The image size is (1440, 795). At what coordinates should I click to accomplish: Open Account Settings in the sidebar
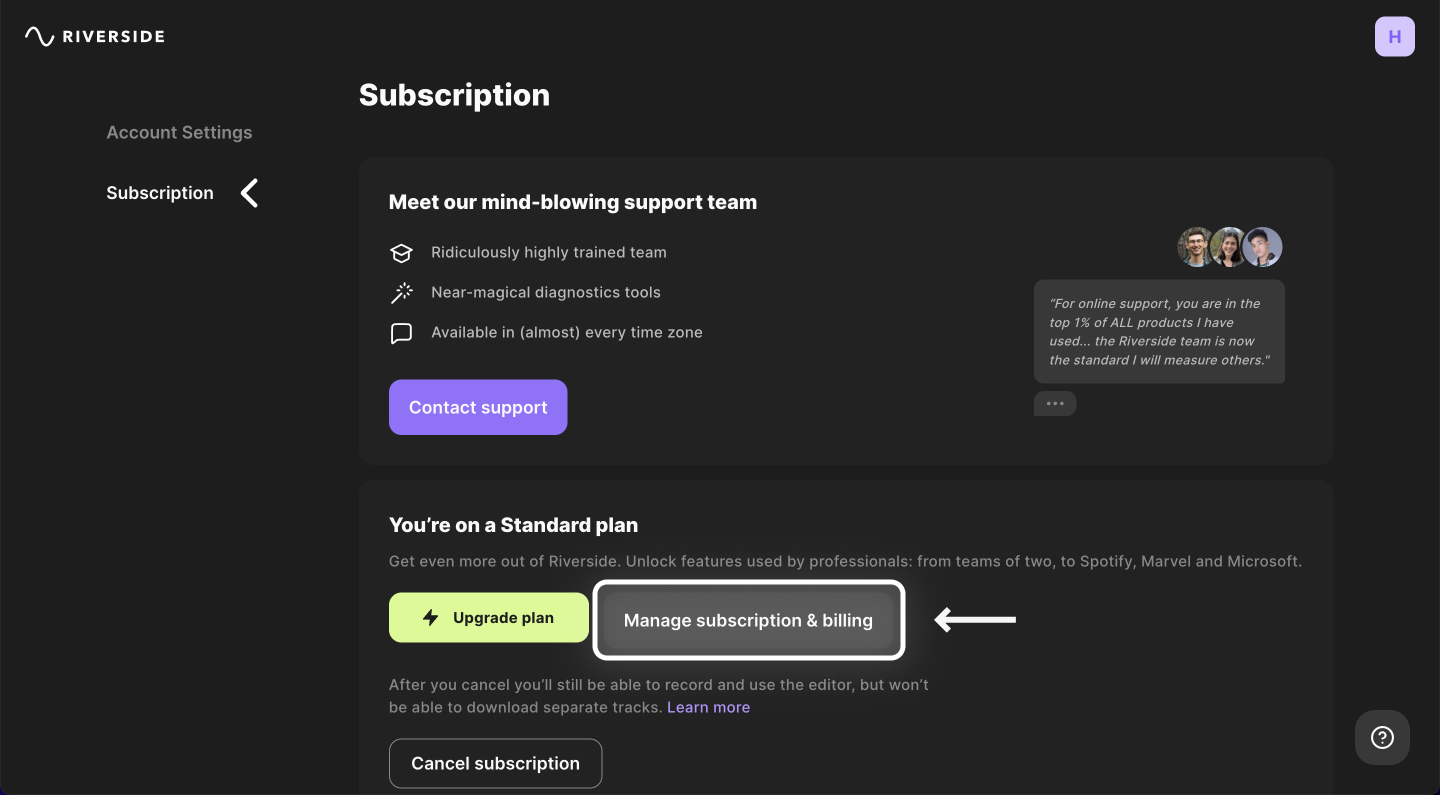[179, 132]
